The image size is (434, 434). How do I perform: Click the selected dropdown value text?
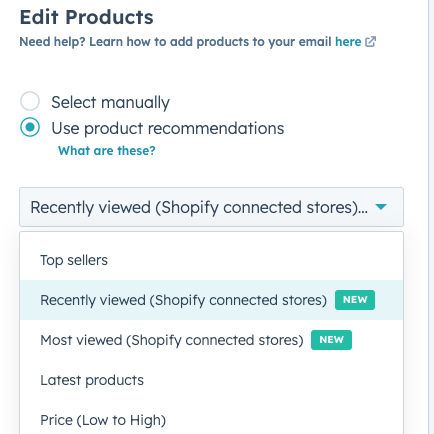(x=199, y=207)
